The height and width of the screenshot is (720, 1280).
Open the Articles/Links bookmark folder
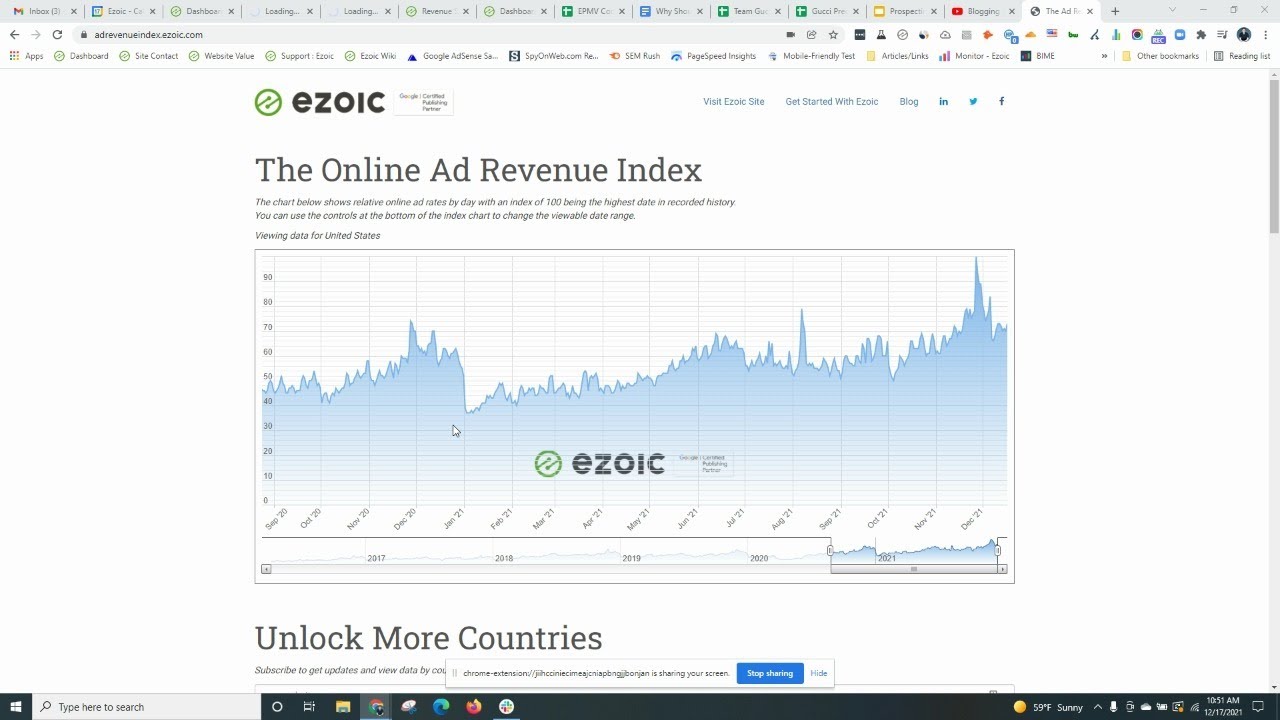click(x=898, y=56)
